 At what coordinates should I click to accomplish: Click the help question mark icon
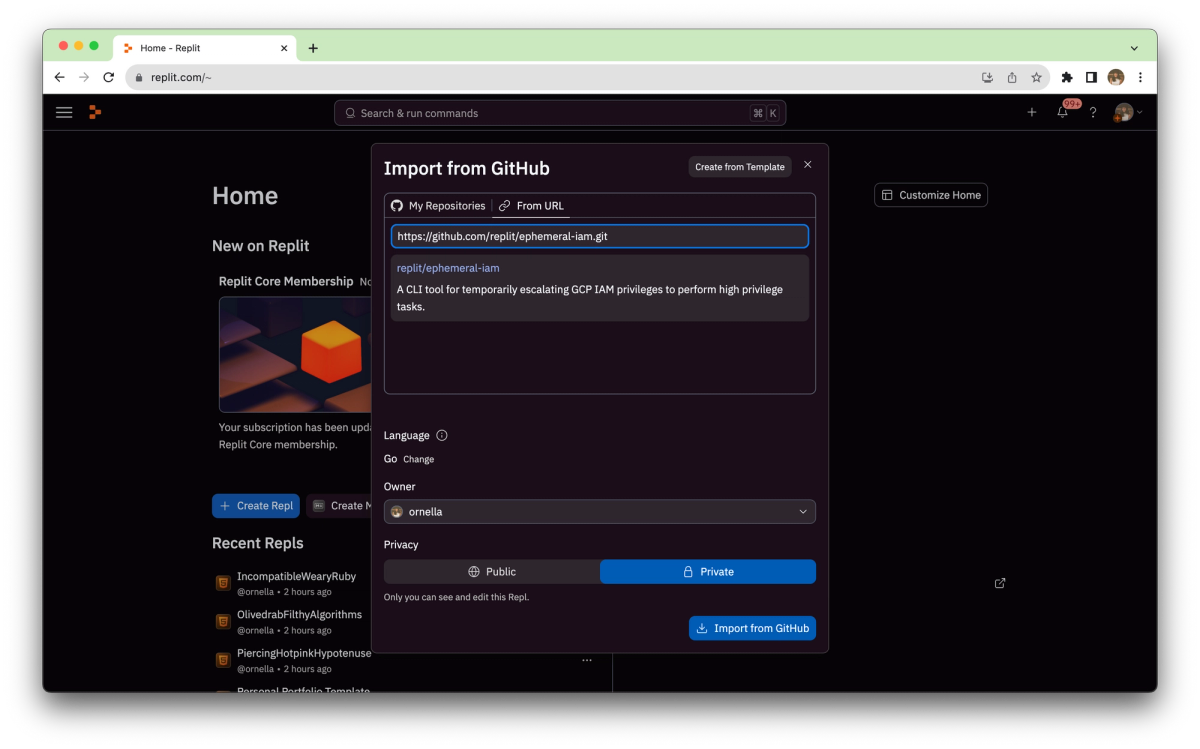point(1092,112)
